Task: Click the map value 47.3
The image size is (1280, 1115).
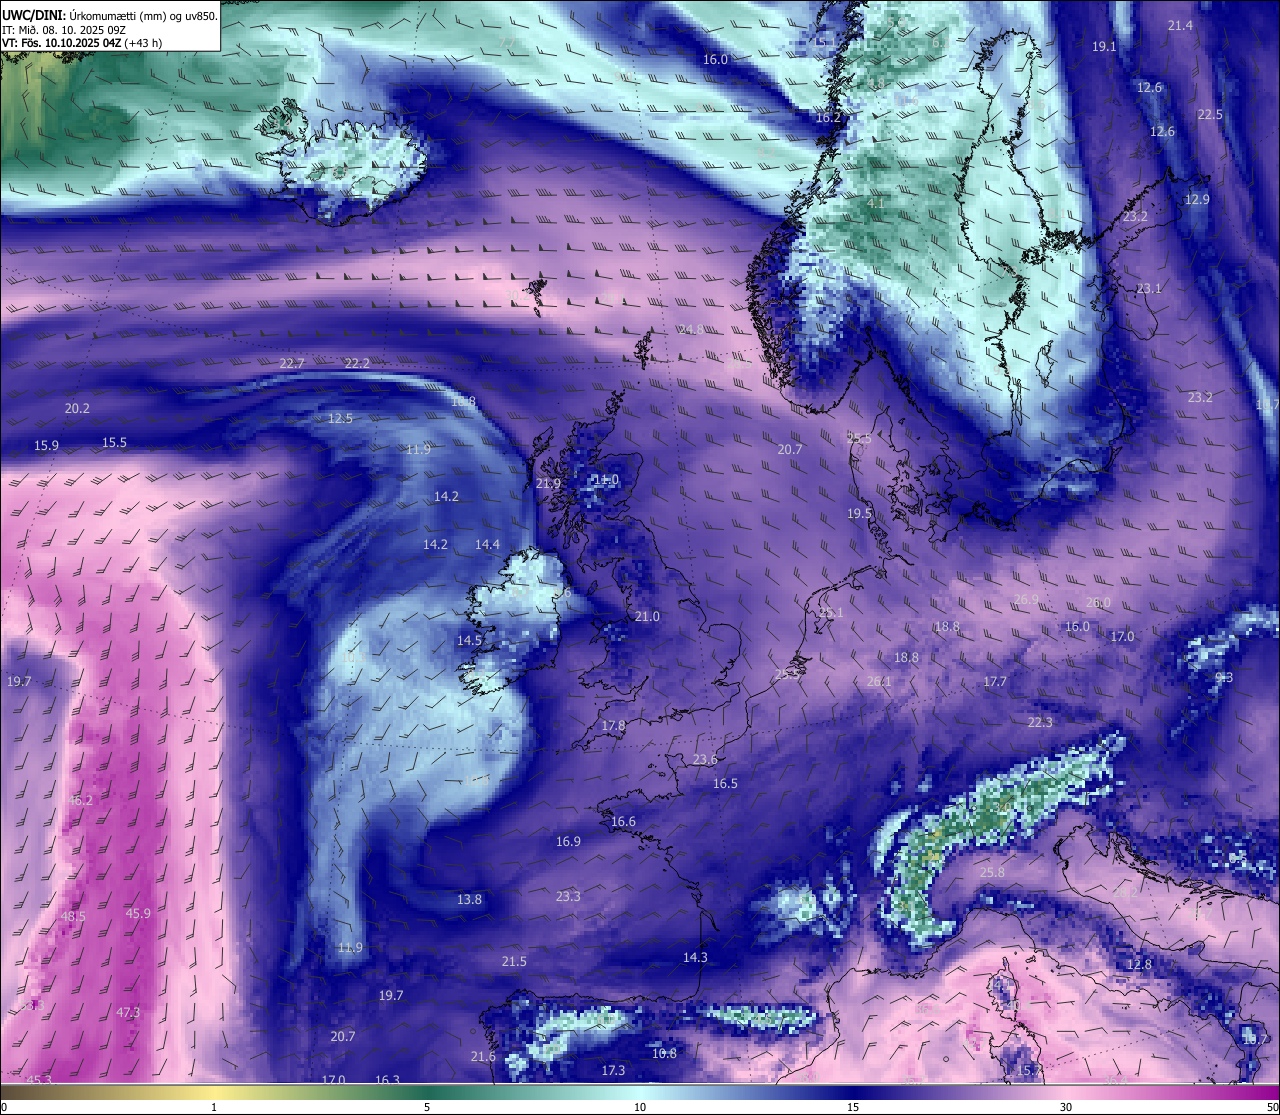Action: point(128,1012)
